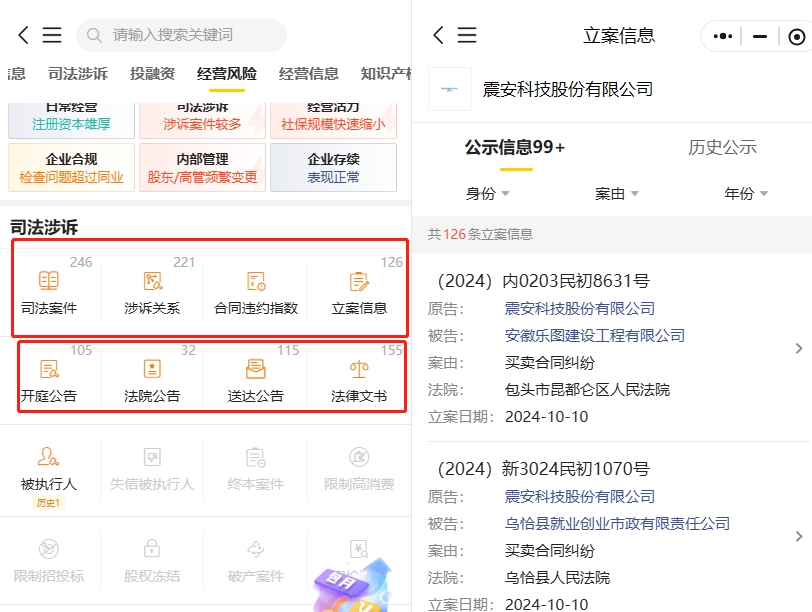Open 内部管理 risk card
The image size is (812, 612).
(x=202, y=168)
